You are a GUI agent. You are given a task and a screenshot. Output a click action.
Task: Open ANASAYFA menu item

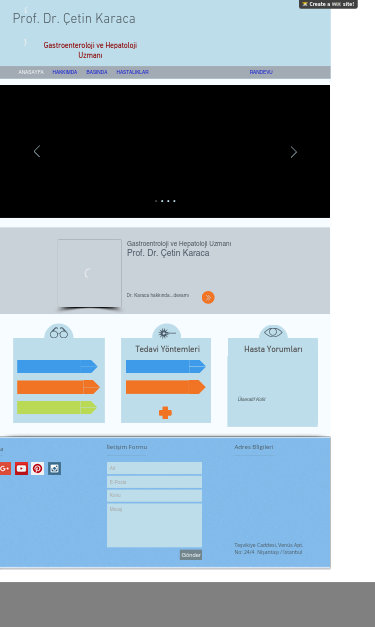pos(31,72)
